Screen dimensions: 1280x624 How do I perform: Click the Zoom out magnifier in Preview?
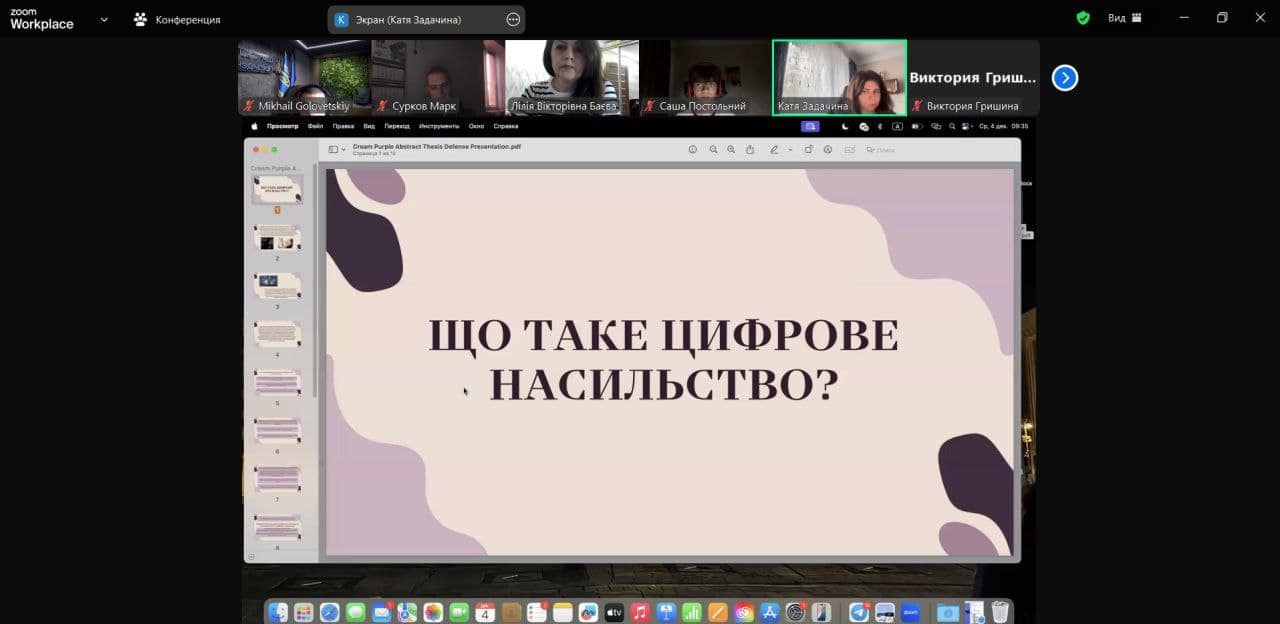[x=713, y=150]
